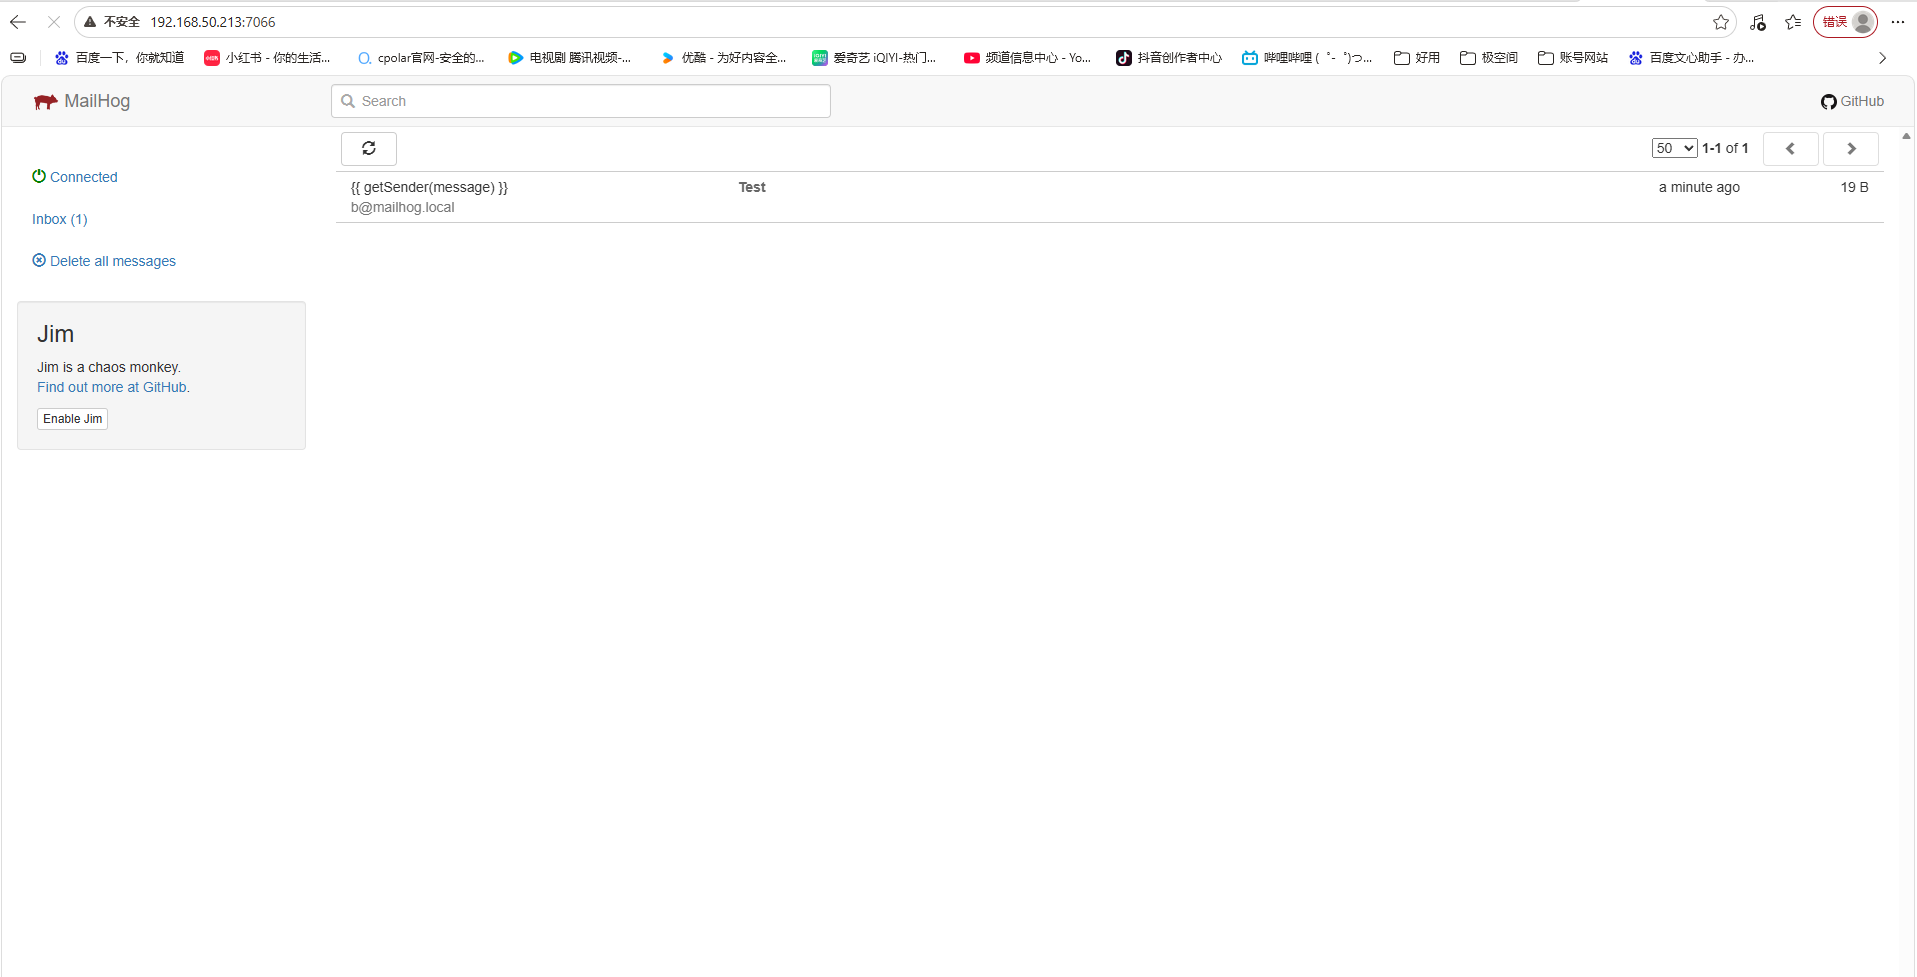The width and height of the screenshot is (1917, 977).
Task: Go to next page of messages
Action: (1850, 149)
